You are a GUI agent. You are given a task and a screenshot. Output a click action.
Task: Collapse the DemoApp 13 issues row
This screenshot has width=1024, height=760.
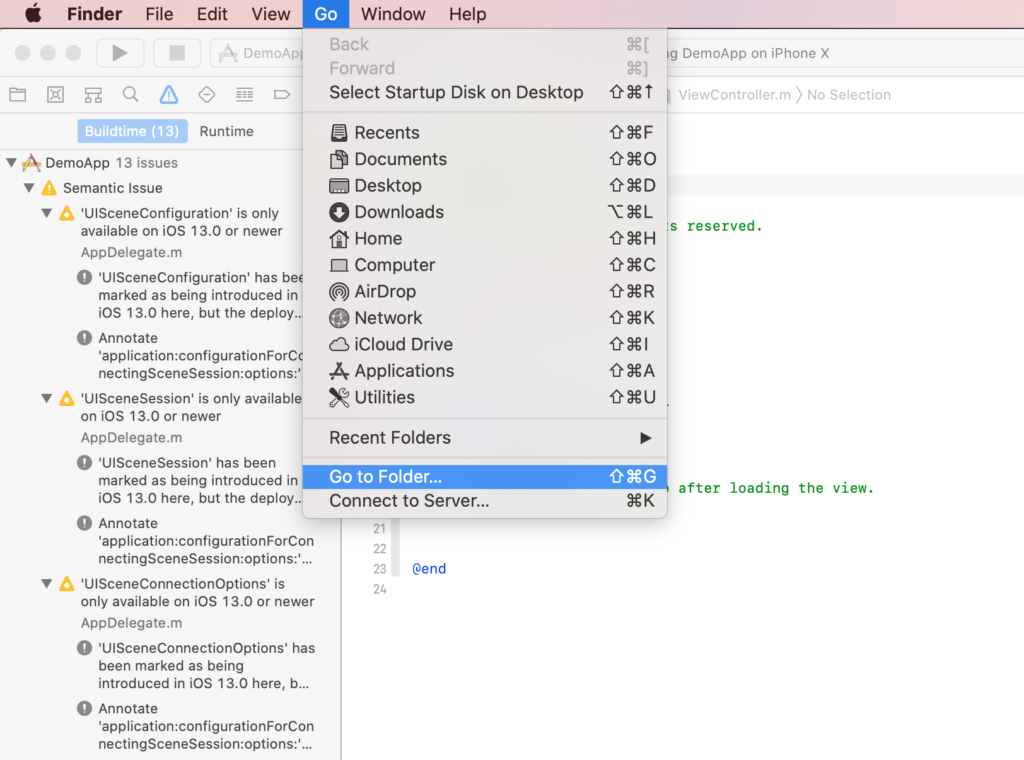(12, 163)
